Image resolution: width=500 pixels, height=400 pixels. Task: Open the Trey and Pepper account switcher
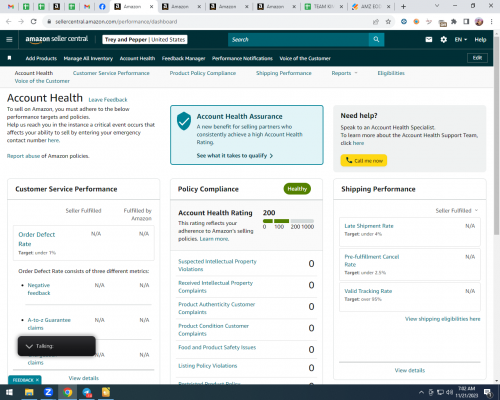145,39
